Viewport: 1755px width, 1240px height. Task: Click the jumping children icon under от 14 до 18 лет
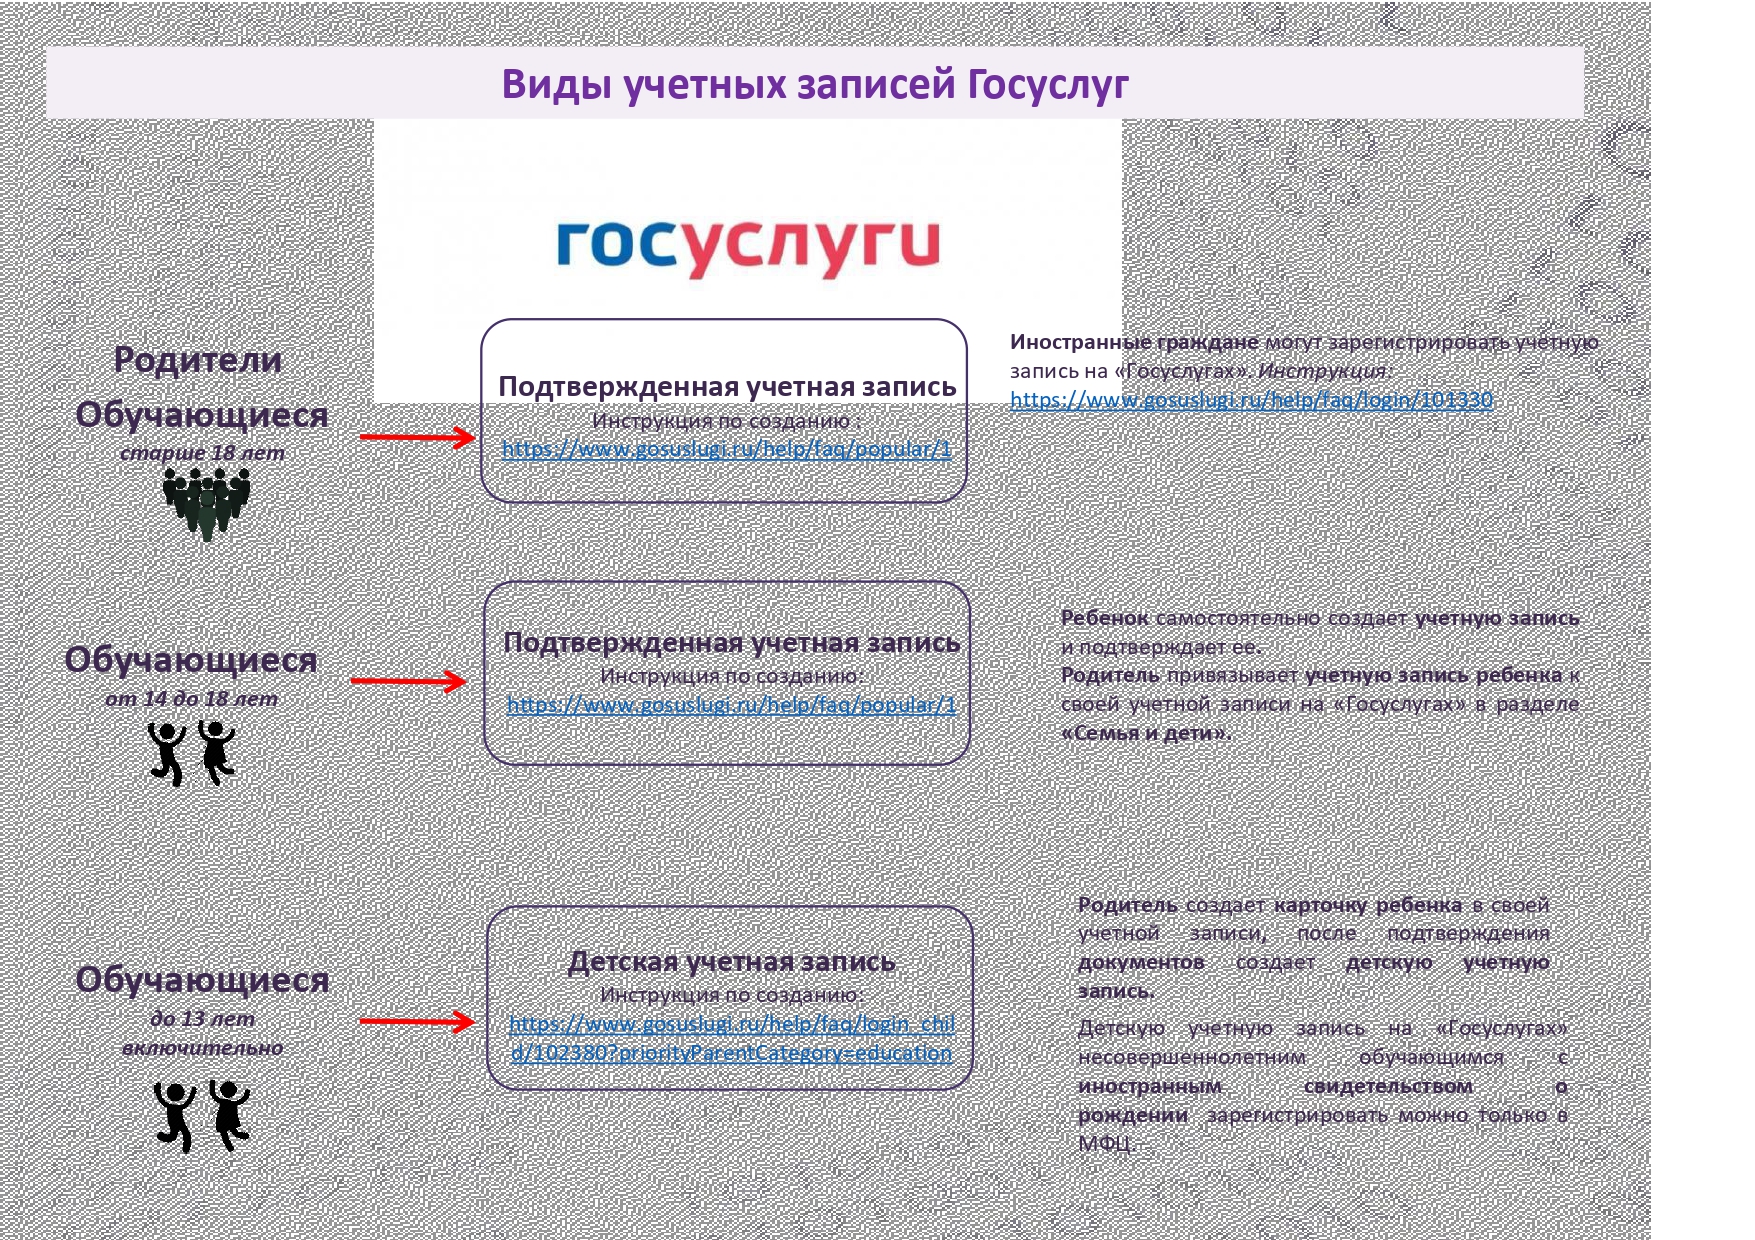(x=192, y=753)
